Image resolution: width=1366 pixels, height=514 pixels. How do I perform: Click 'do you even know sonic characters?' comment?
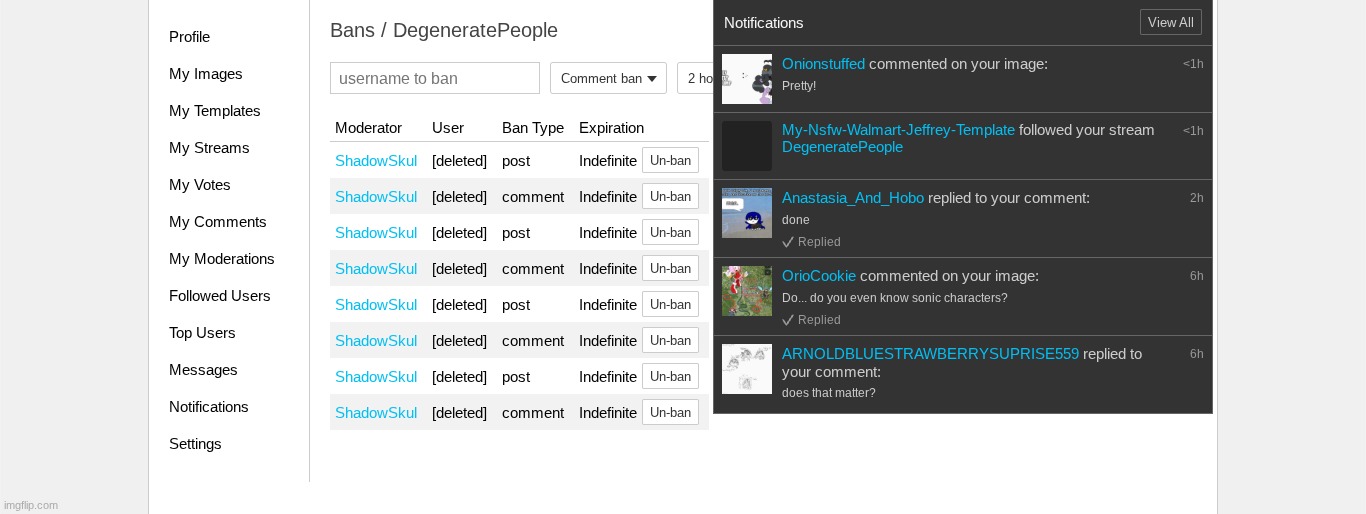tap(895, 298)
